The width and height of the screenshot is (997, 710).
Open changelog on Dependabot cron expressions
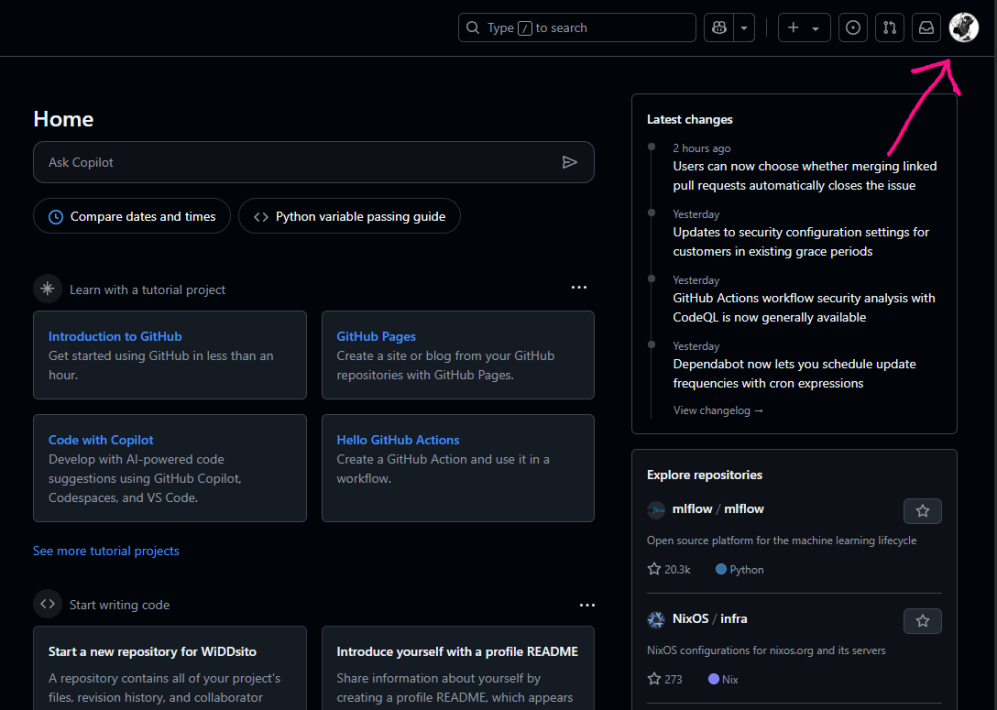click(x=794, y=374)
